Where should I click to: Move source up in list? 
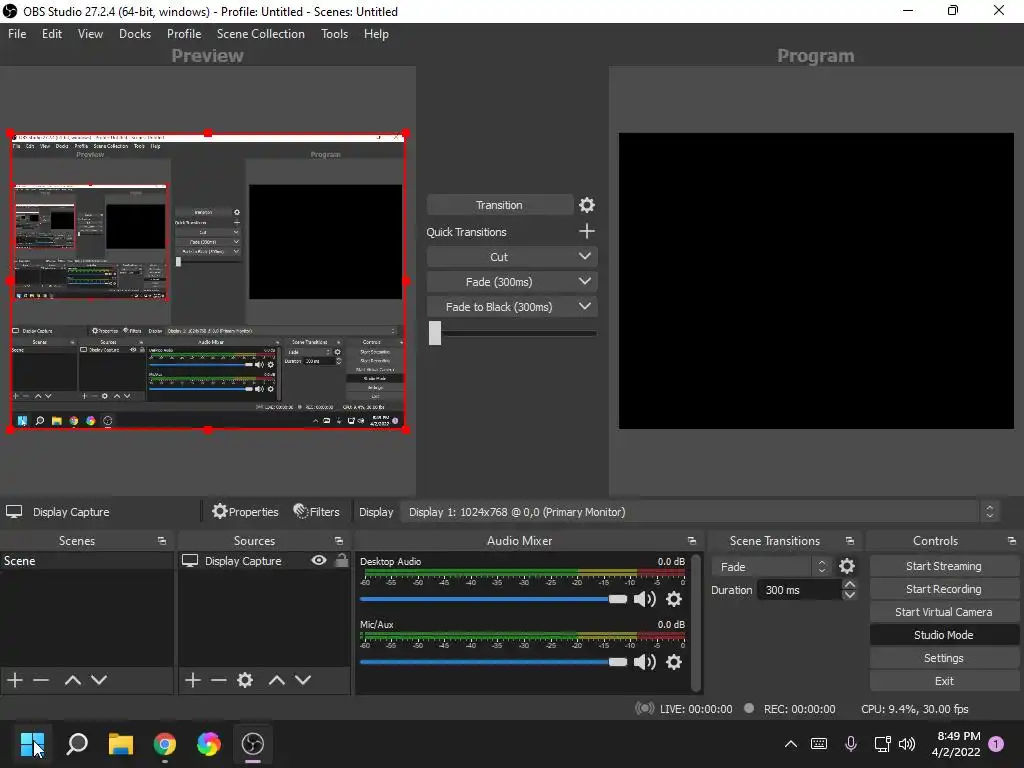[277, 680]
